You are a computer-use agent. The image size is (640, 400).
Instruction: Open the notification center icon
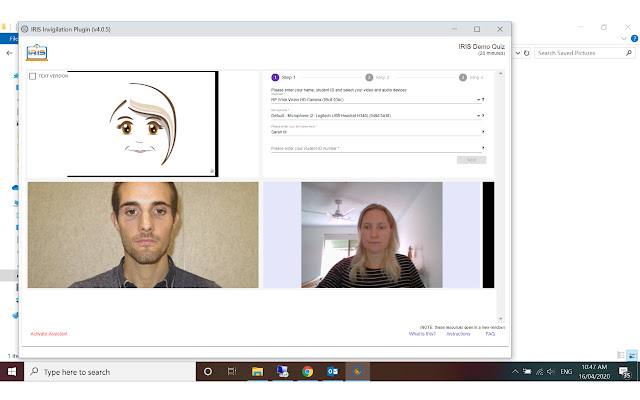coord(624,372)
